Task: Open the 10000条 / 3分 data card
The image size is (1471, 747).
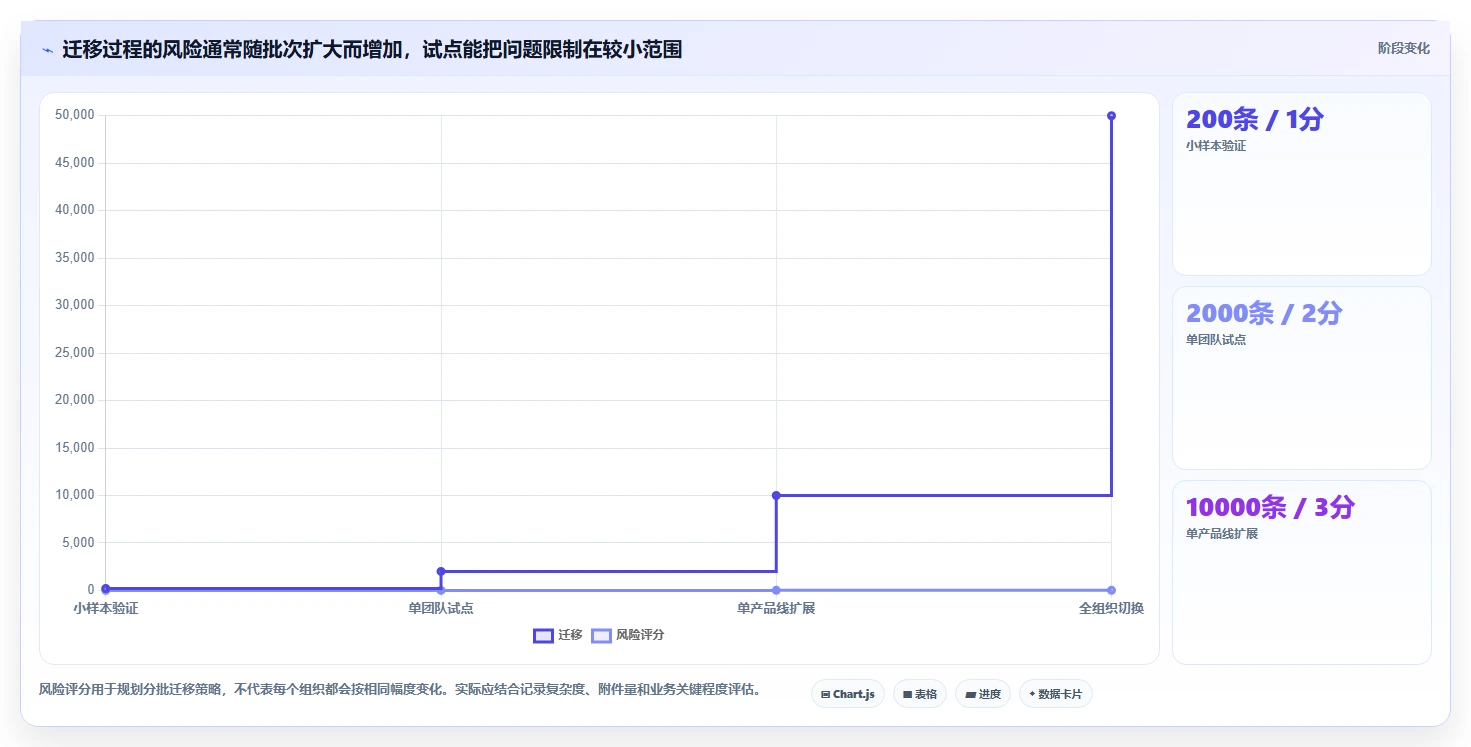Action: 1301,572
